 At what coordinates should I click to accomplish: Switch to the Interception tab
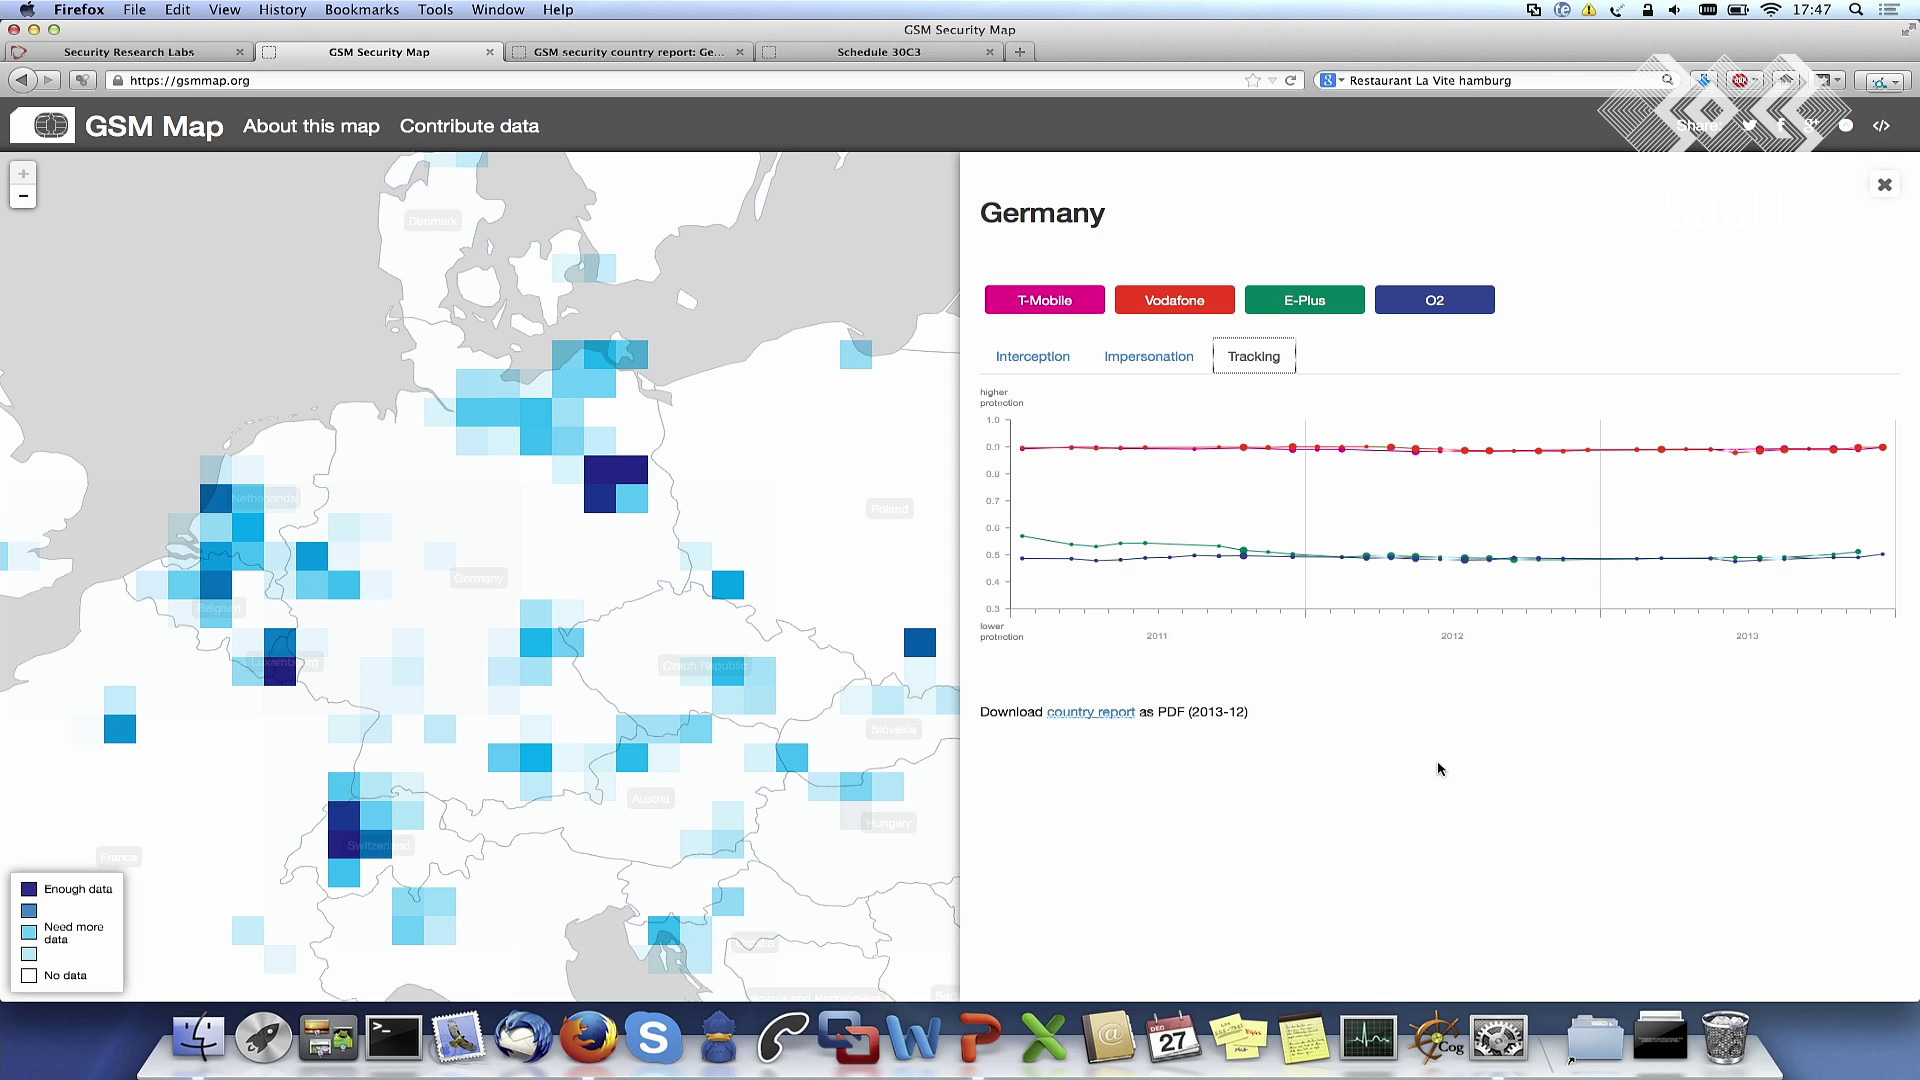[1033, 356]
